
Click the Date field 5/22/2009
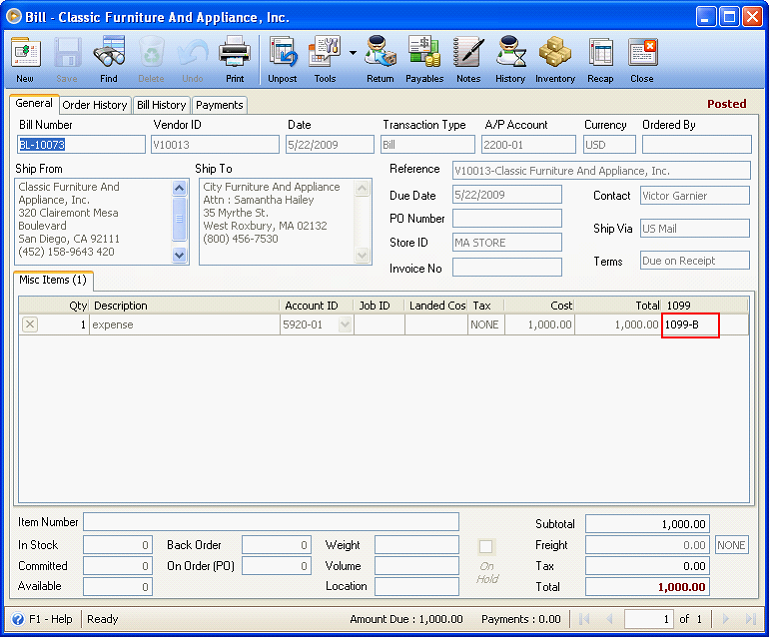tap(330, 145)
